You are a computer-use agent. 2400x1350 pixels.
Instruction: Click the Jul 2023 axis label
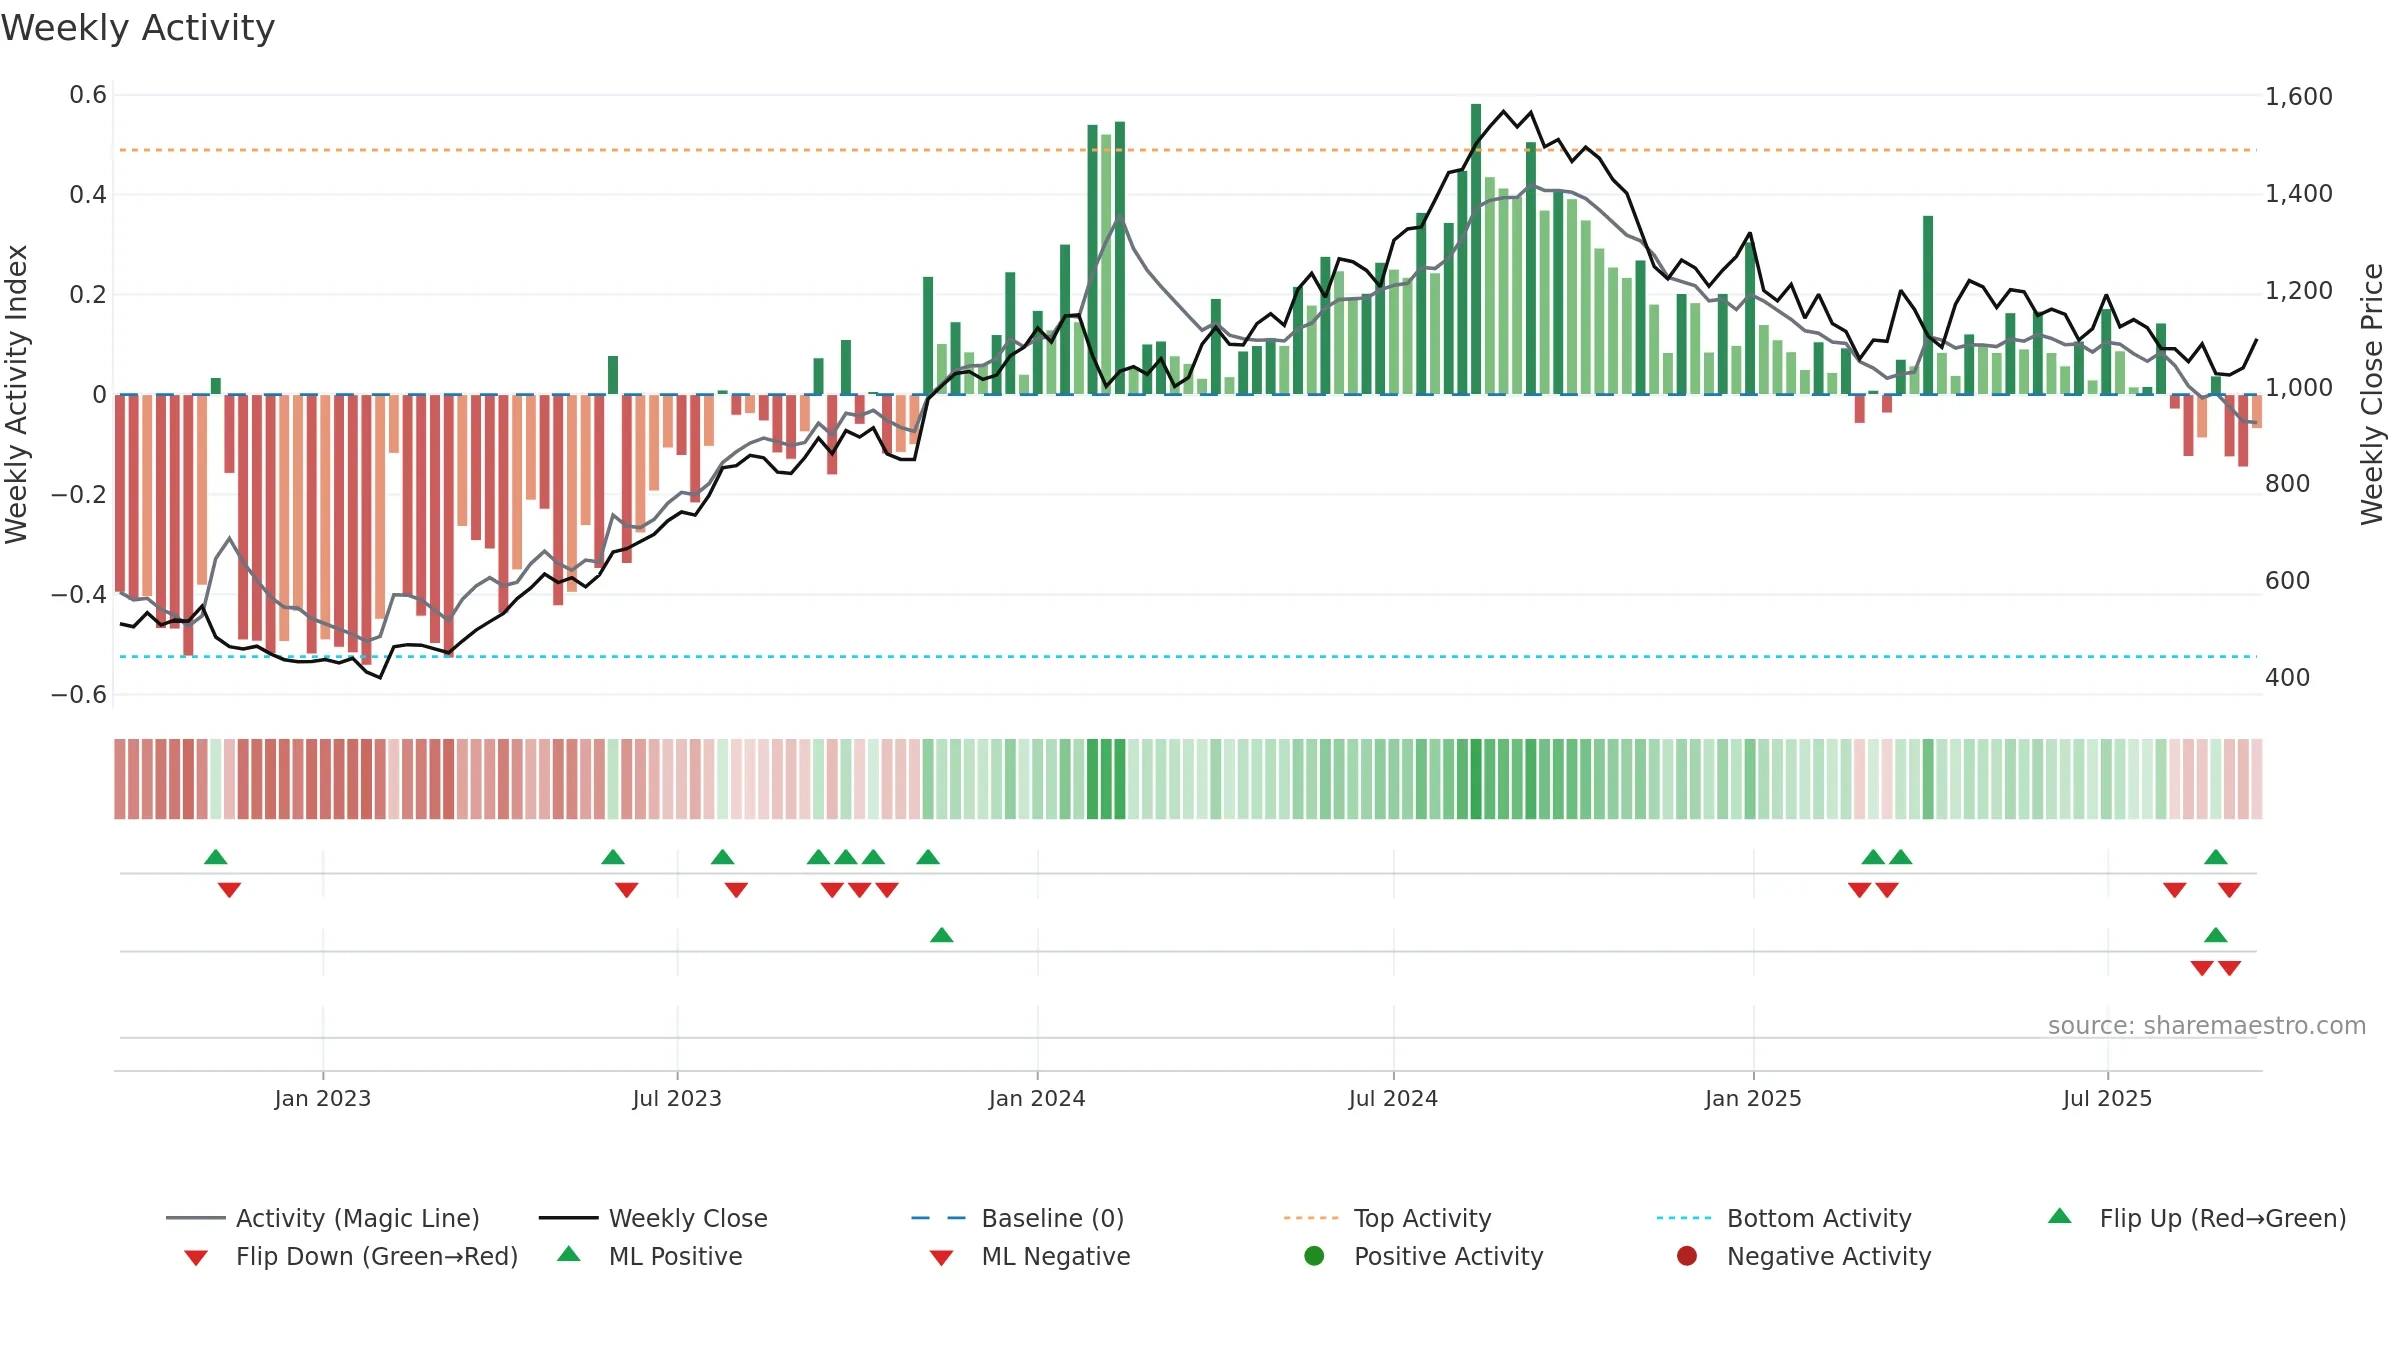tap(677, 1098)
